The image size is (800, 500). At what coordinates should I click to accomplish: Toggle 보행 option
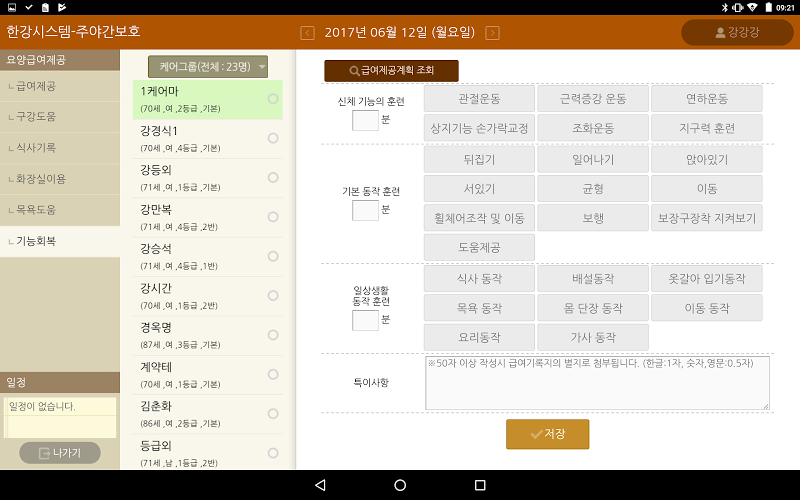(593, 218)
